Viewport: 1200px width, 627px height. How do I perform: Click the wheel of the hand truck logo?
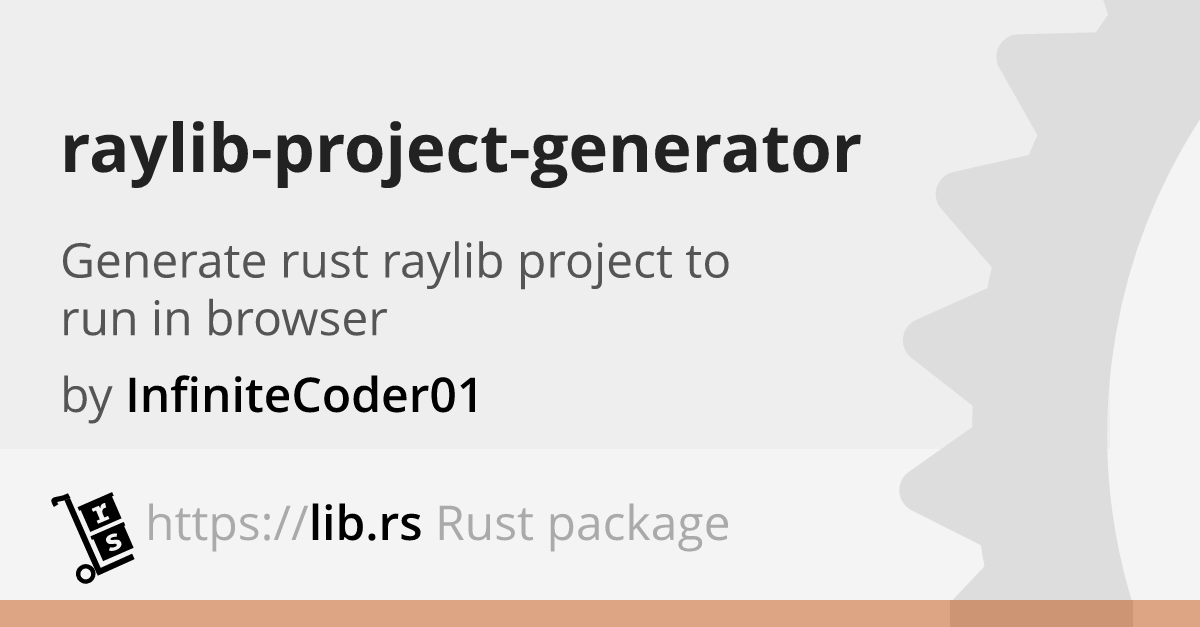click(86, 573)
